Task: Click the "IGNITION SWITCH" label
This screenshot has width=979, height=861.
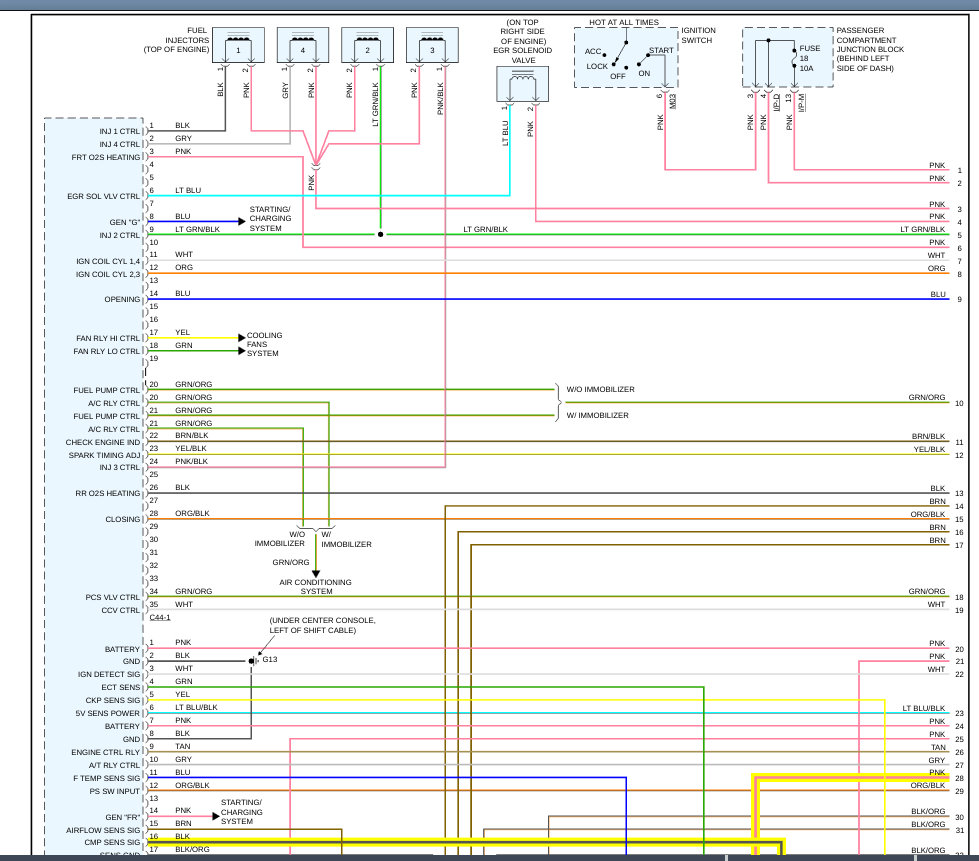Action: click(699, 35)
